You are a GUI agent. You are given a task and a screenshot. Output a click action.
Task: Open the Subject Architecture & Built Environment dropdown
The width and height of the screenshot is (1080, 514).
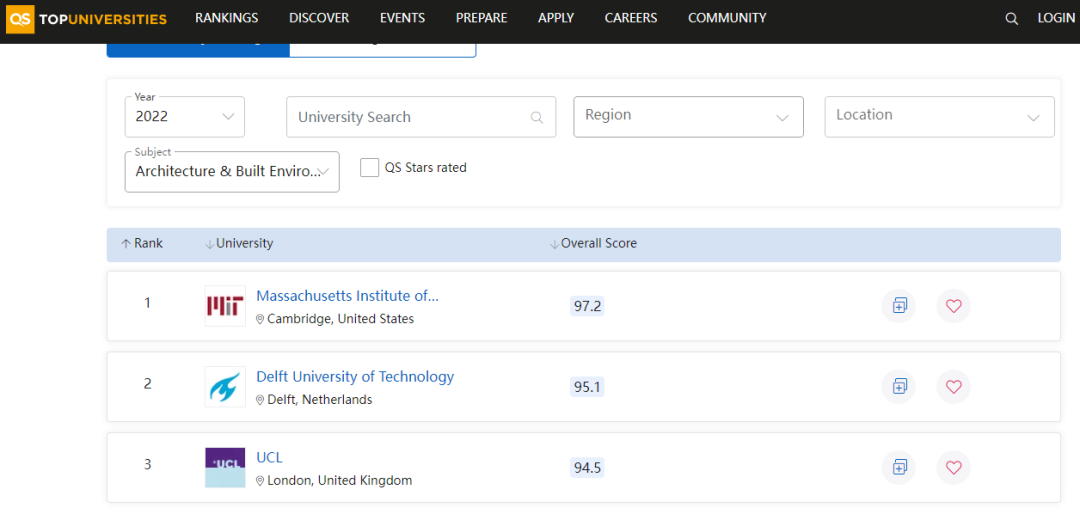click(232, 172)
